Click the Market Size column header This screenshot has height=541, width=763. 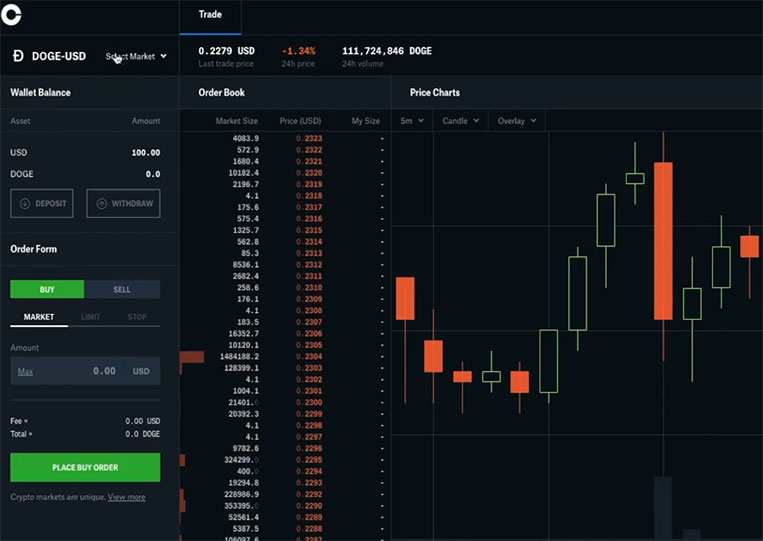click(236, 121)
